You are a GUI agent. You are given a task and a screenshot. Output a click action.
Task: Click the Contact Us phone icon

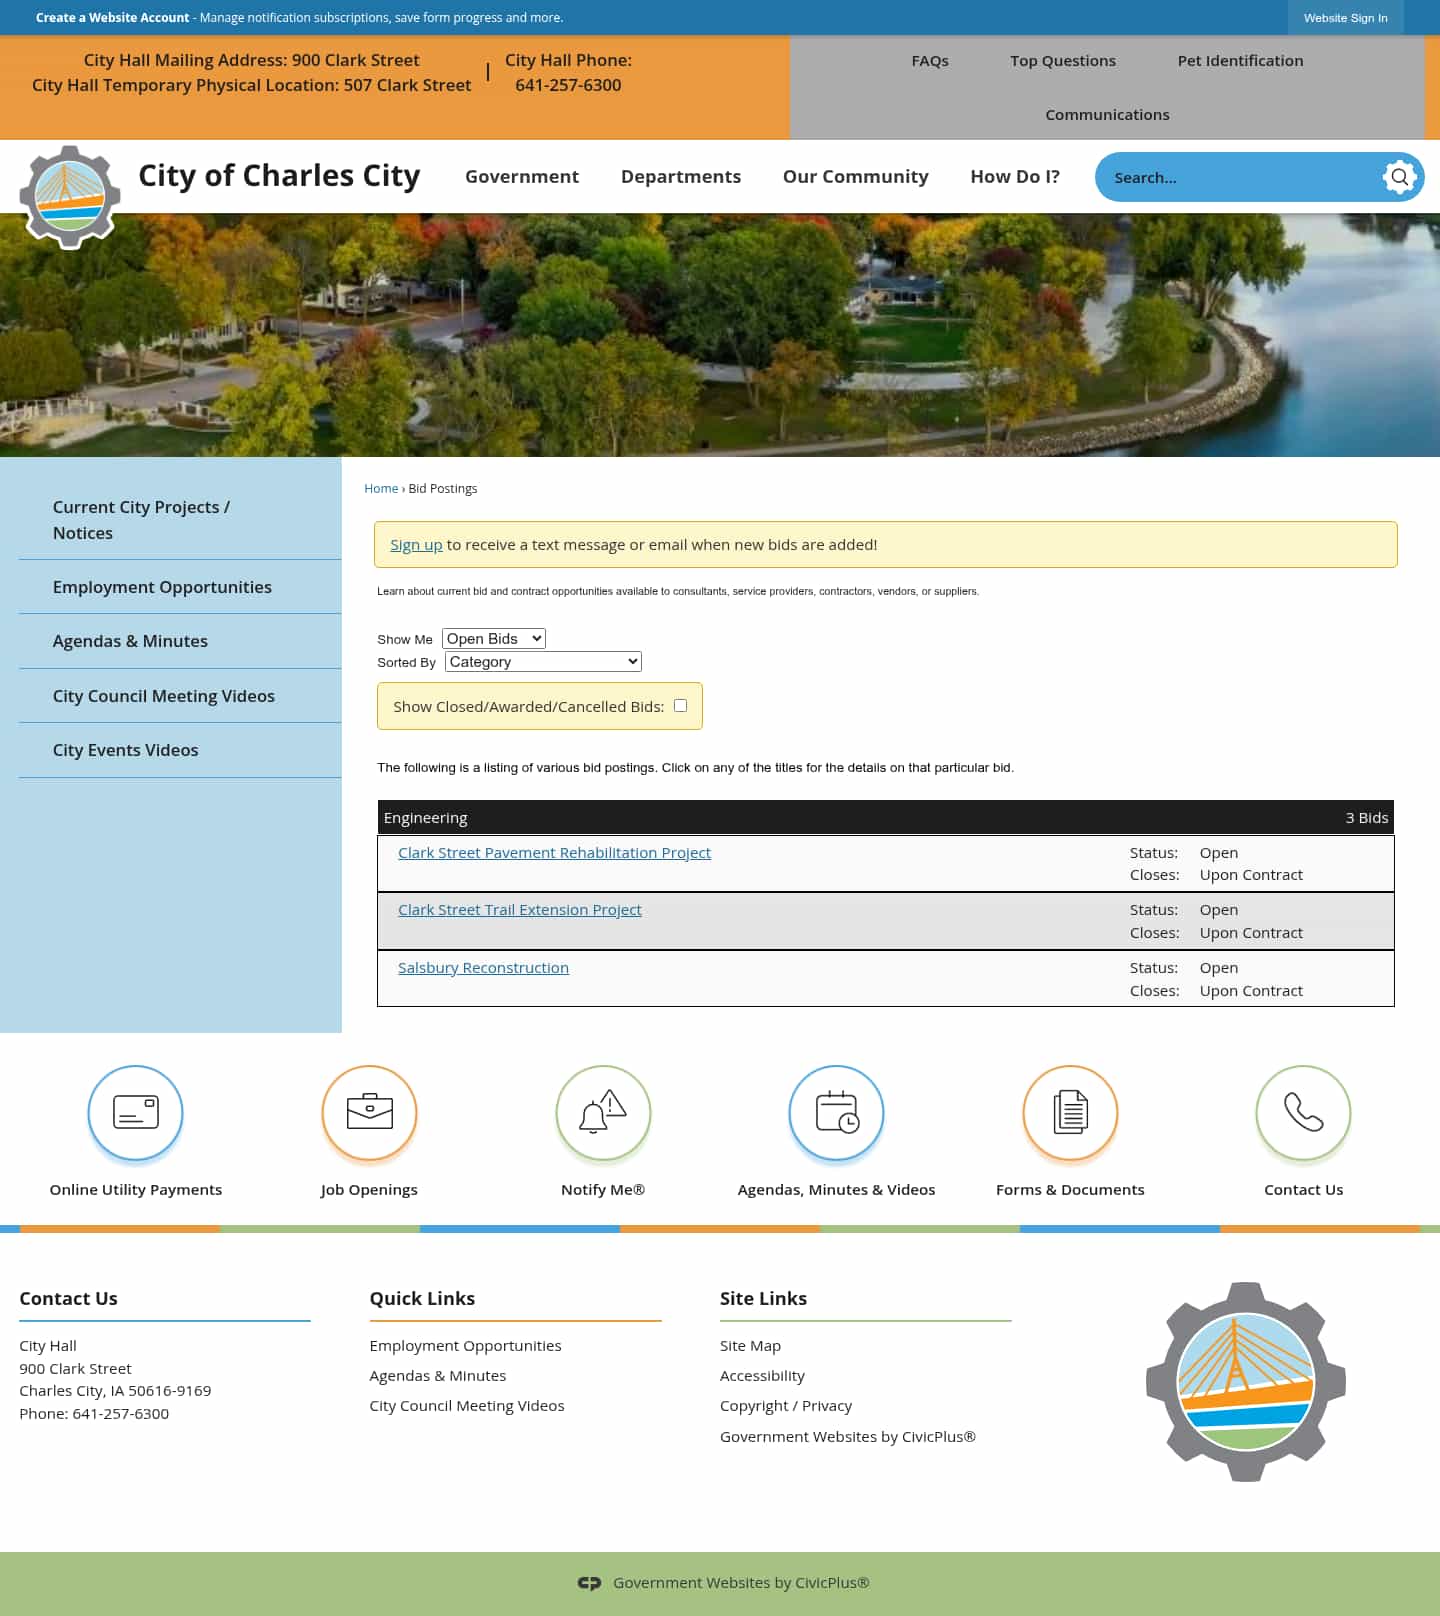point(1303,1112)
